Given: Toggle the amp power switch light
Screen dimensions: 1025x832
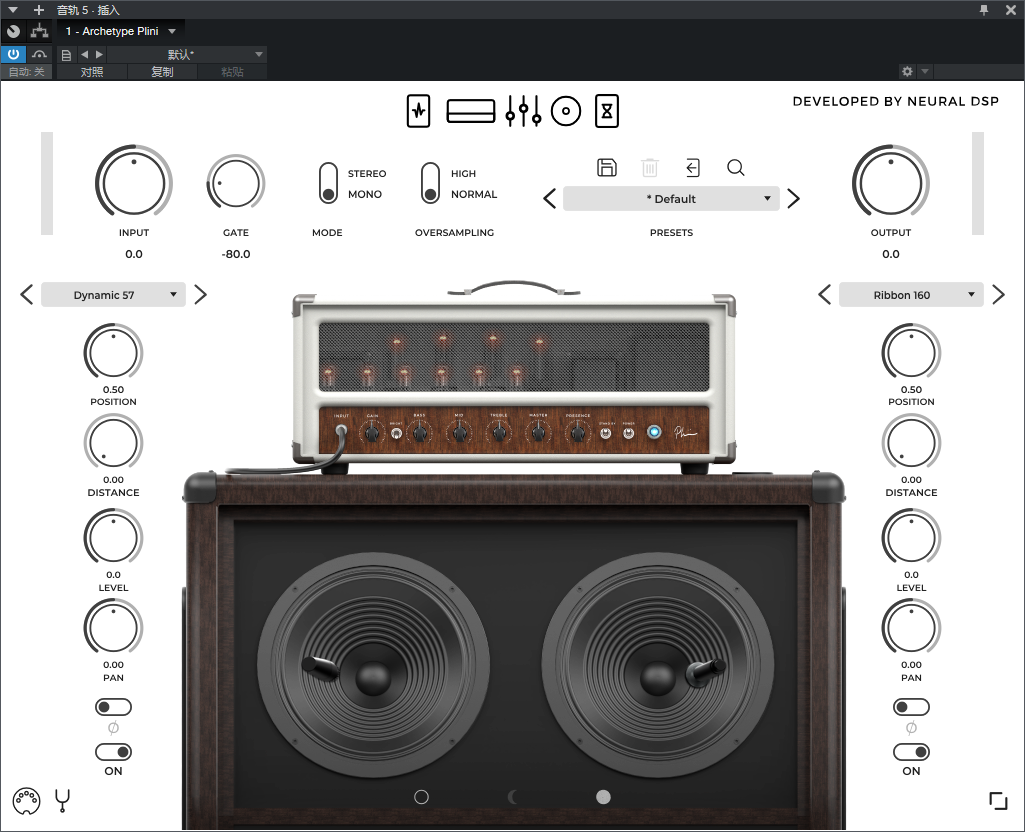Looking at the screenshot, I should coord(654,432).
